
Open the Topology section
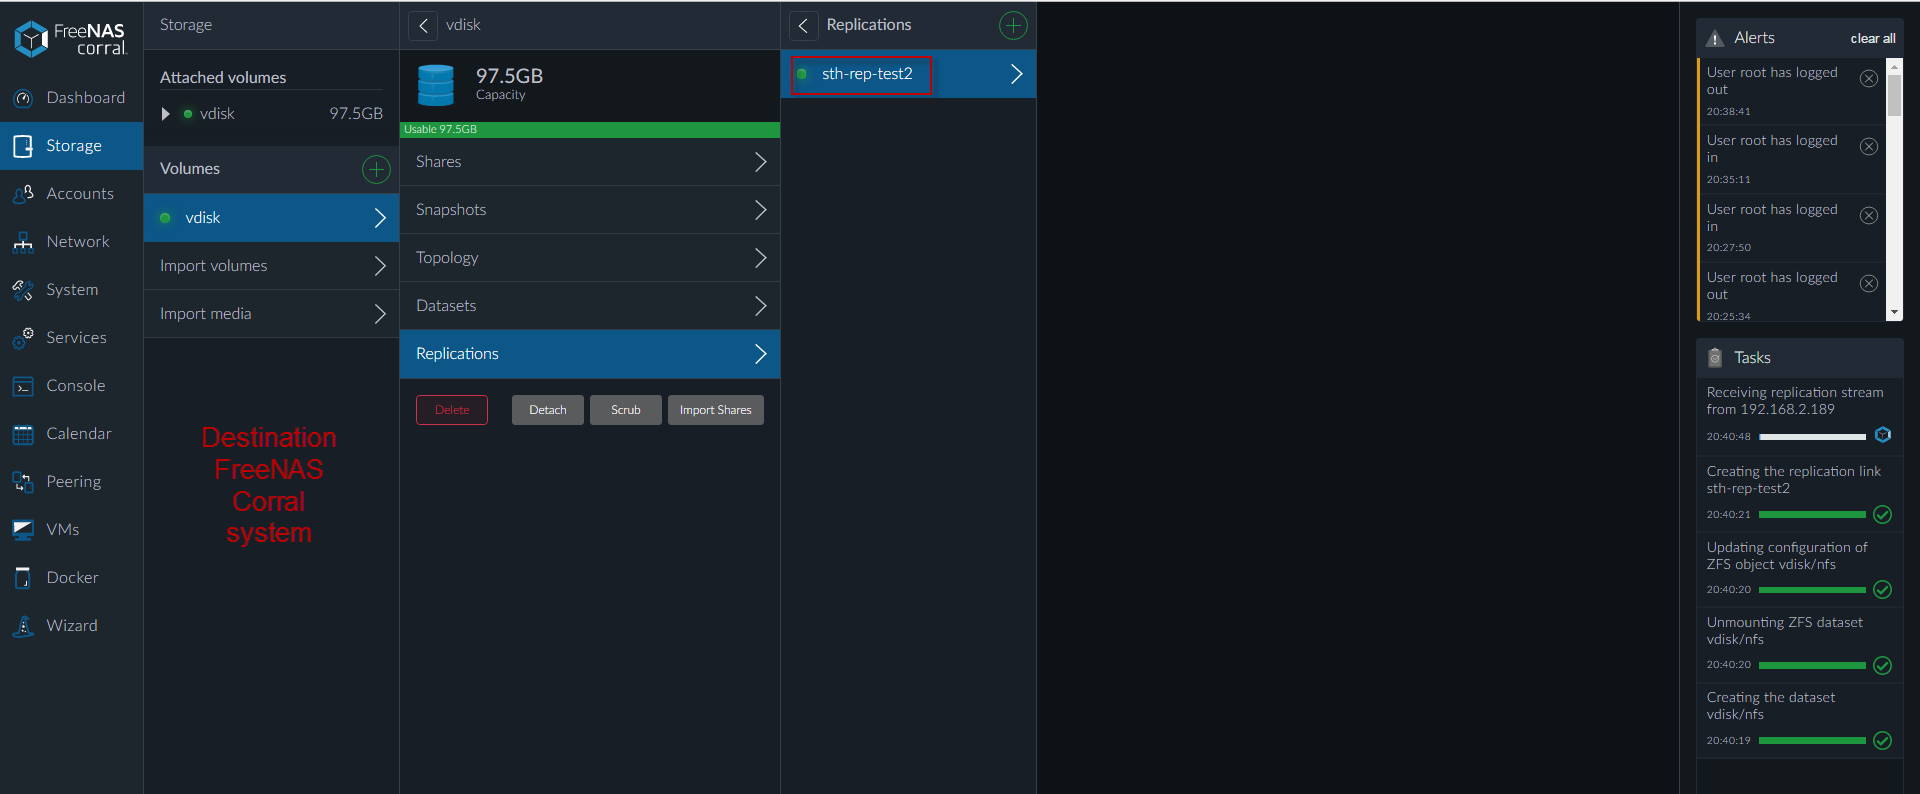(590, 258)
